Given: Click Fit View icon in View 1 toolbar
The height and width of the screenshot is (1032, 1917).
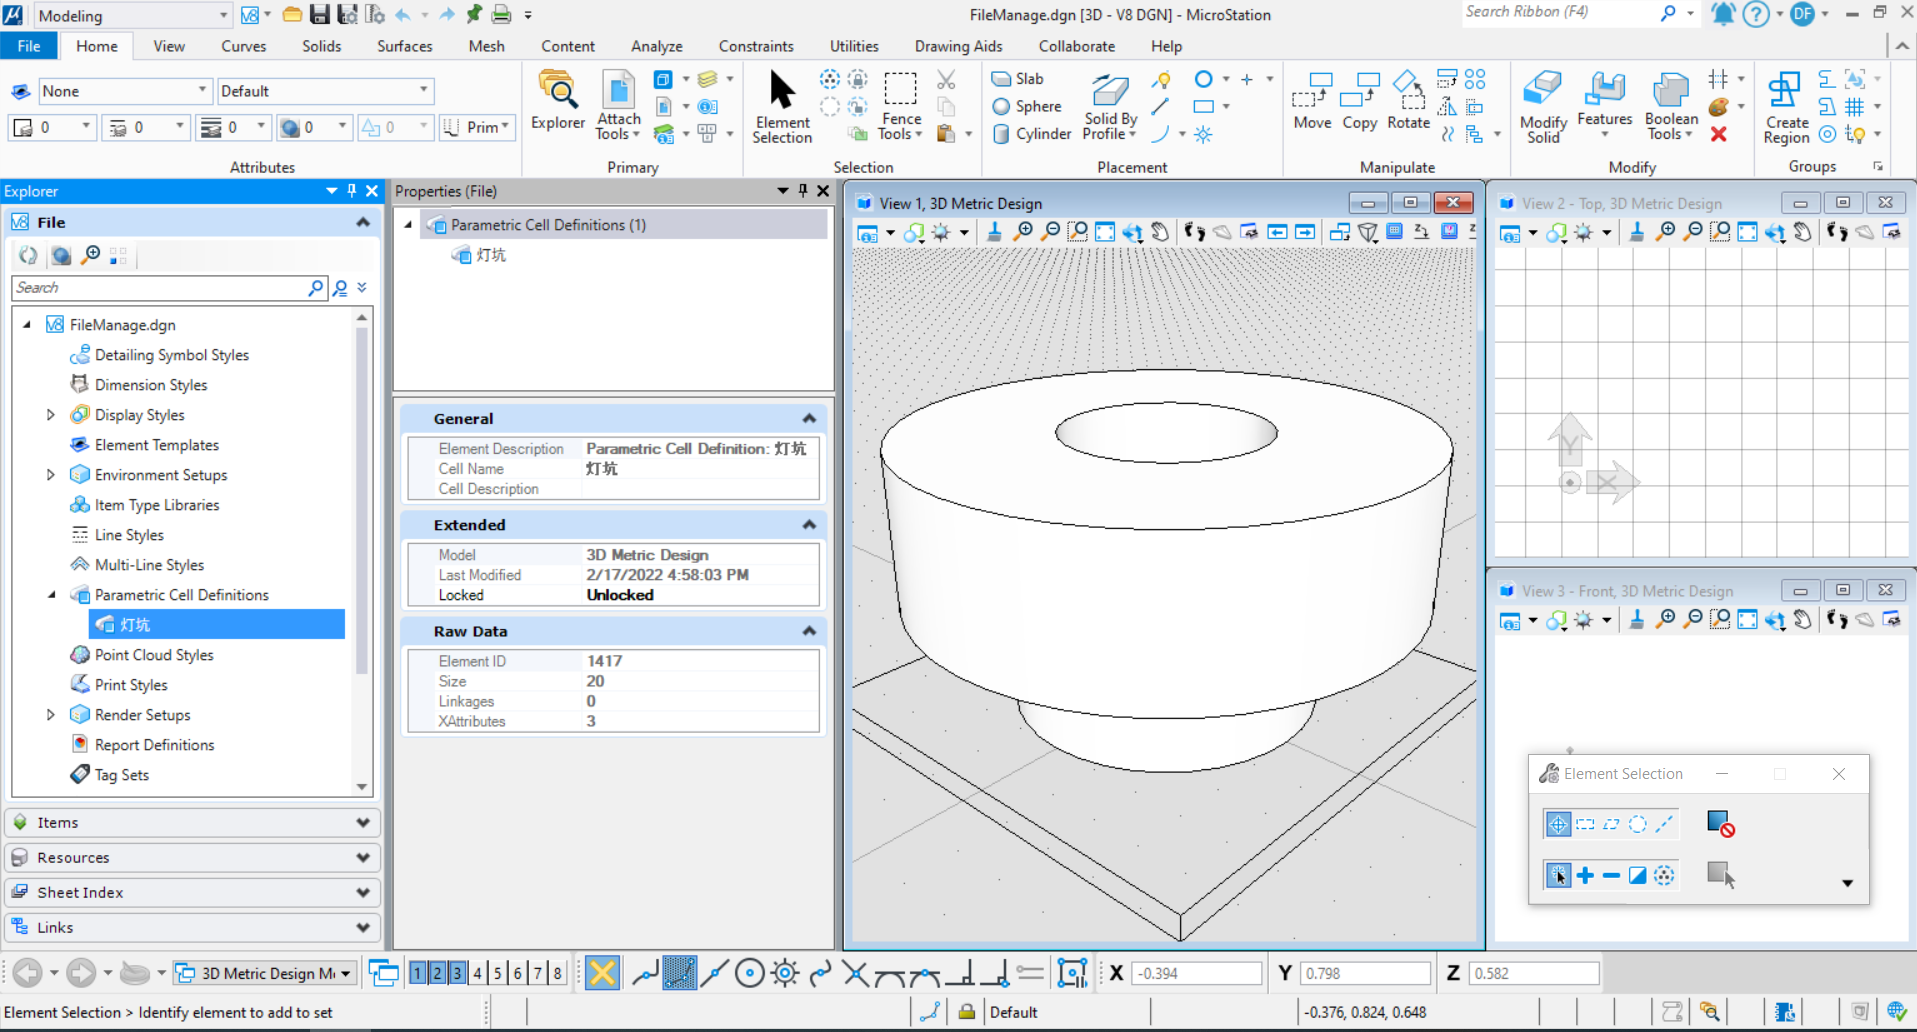Looking at the screenshot, I should [1104, 232].
